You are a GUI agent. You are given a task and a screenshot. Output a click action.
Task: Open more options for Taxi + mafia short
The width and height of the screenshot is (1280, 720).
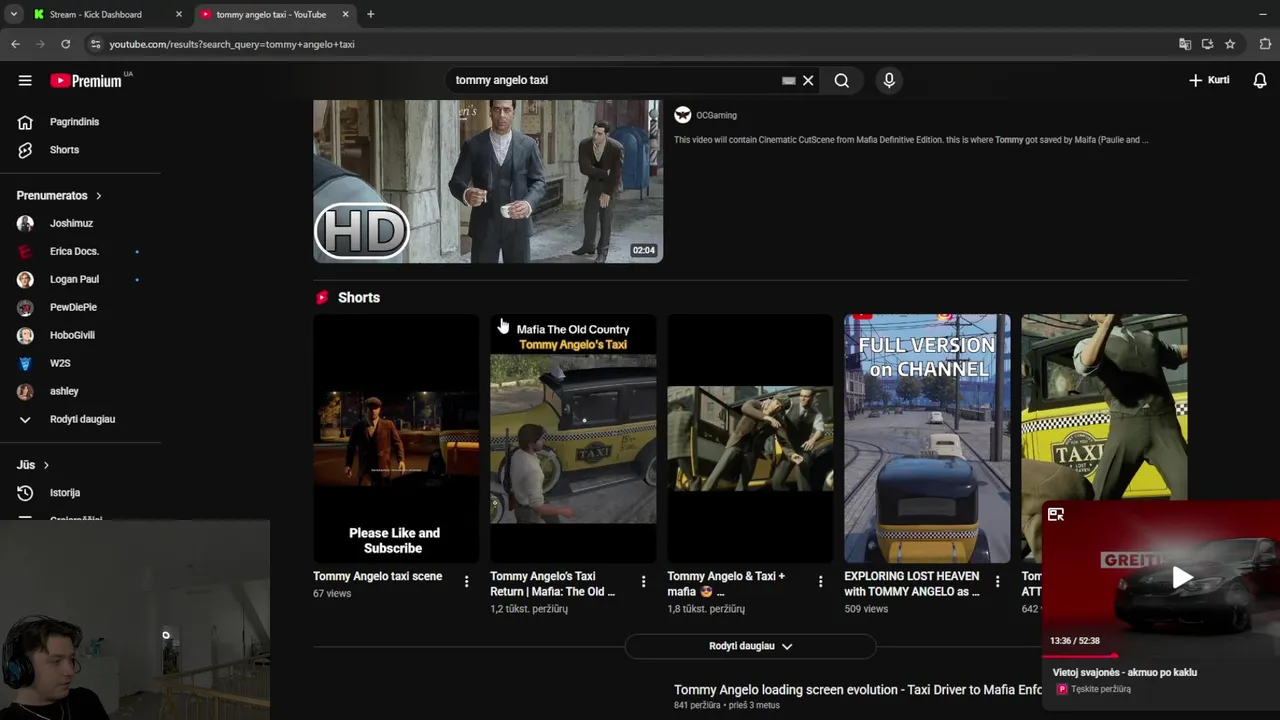(820, 581)
